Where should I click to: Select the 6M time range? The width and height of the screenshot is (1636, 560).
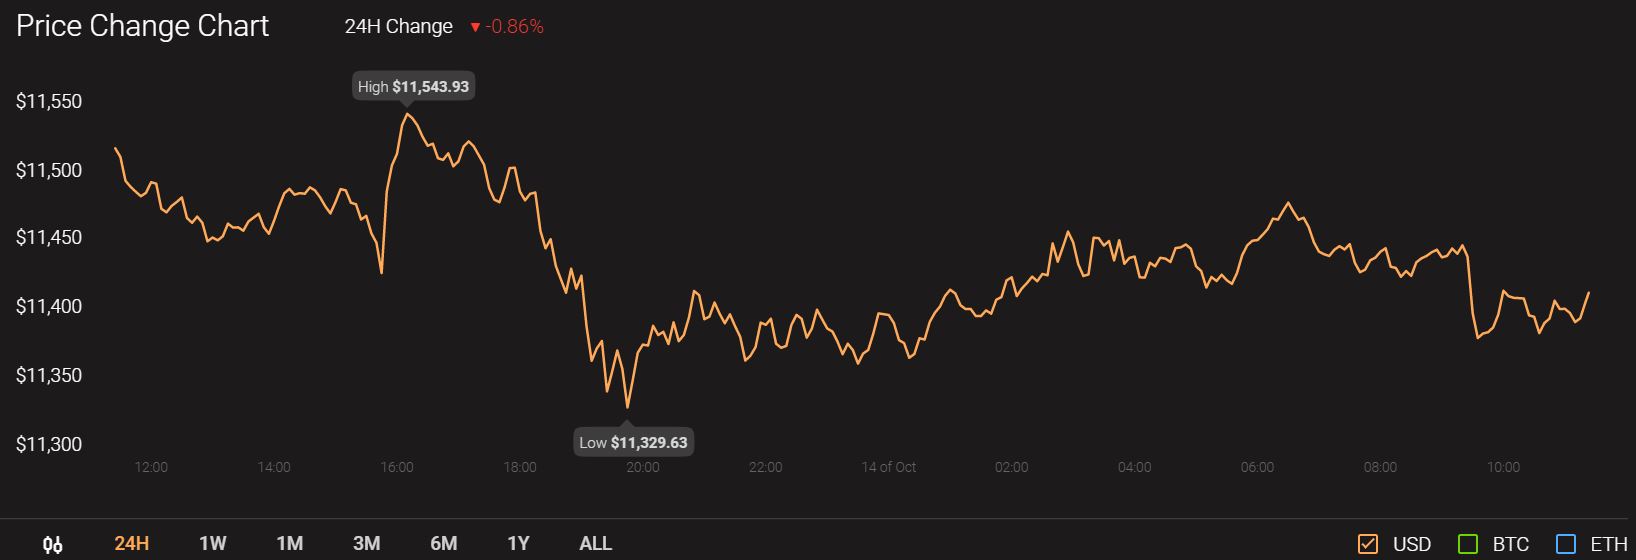[x=443, y=544]
